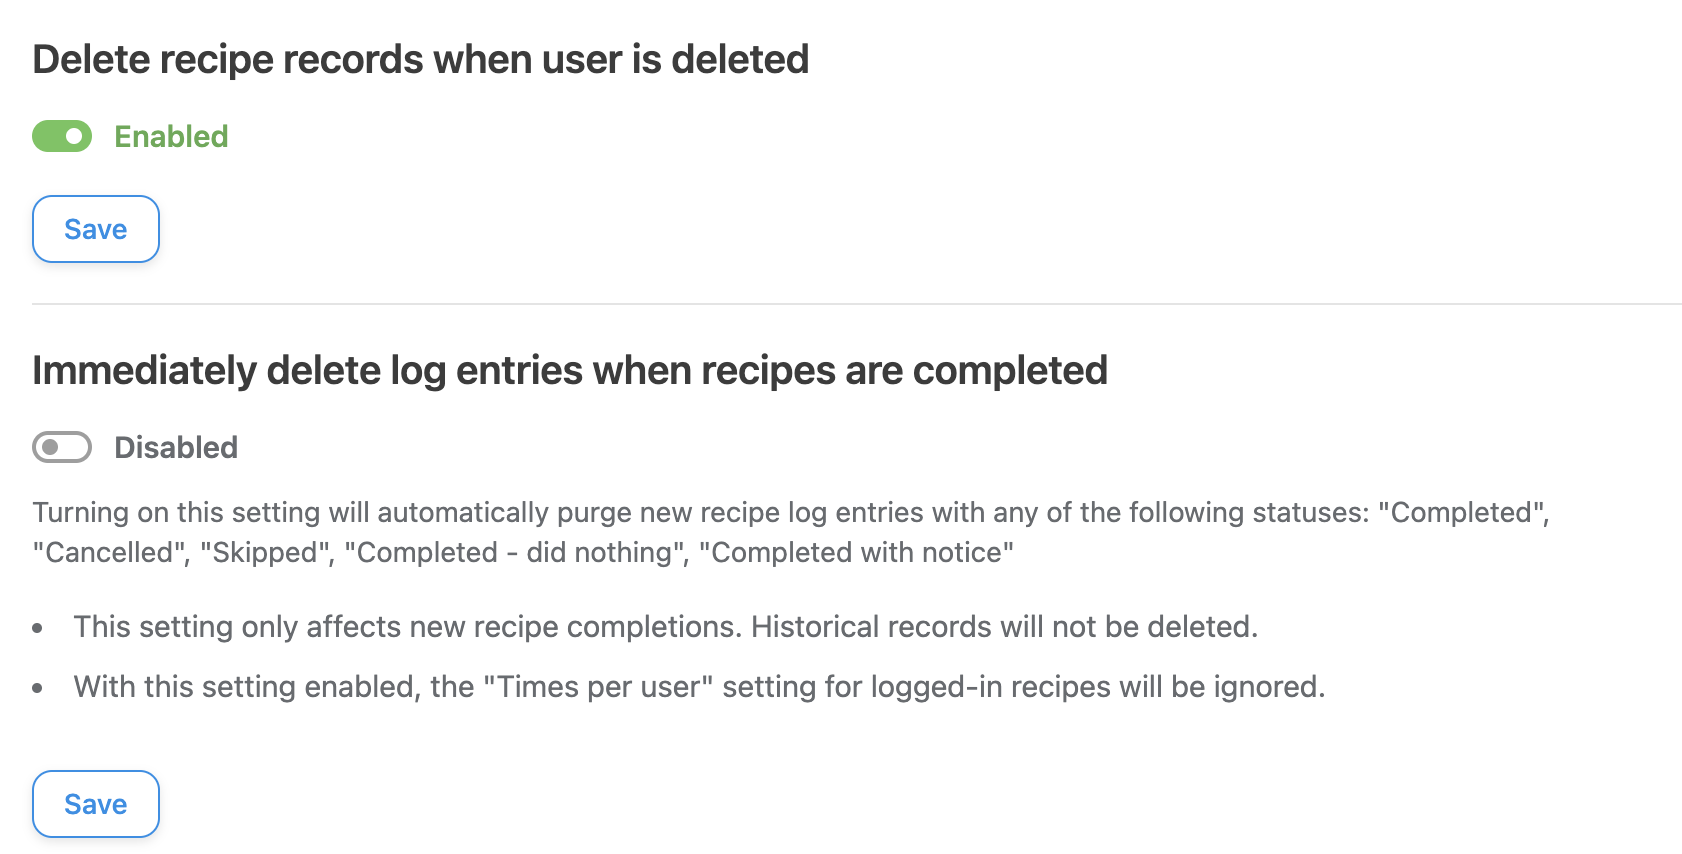Click the "Skipped" status text
The image size is (1682, 854).
click(x=267, y=552)
